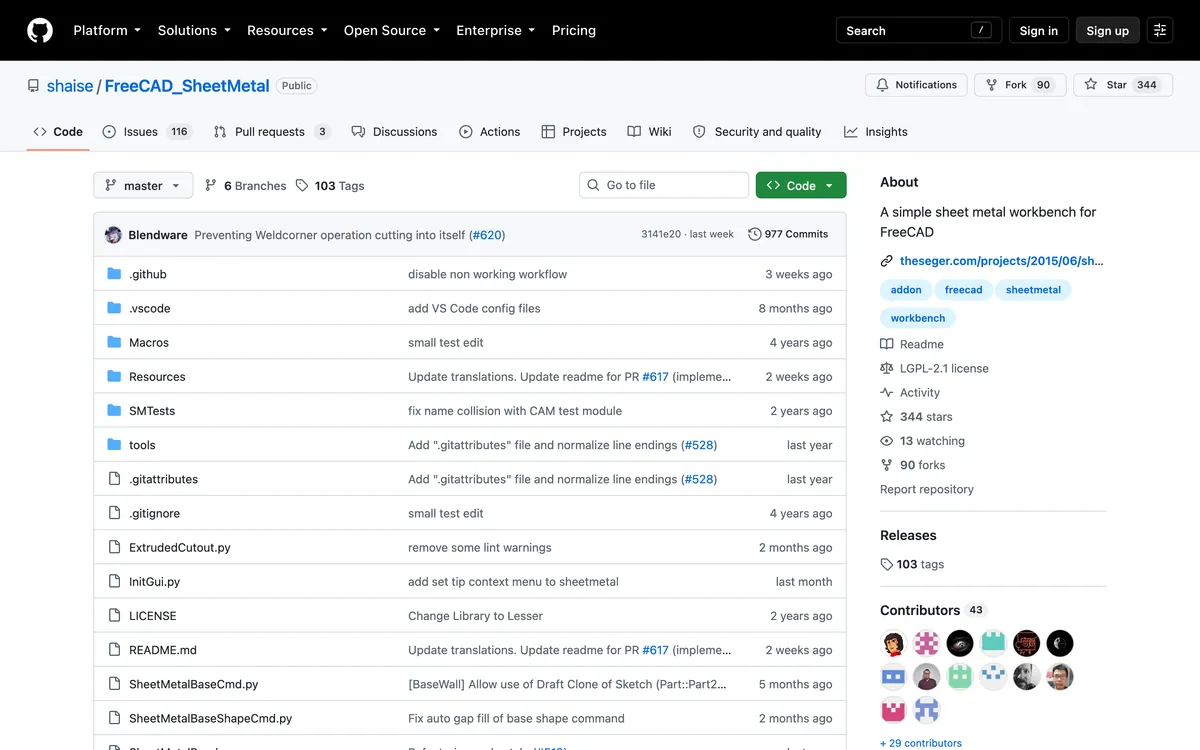Open the accessibility settings icon in header
1200x750 pixels.
[1160, 30]
